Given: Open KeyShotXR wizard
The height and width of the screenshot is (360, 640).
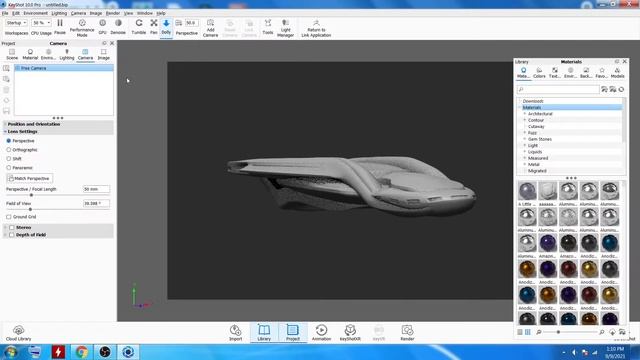Looking at the screenshot, I should [x=350, y=333].
